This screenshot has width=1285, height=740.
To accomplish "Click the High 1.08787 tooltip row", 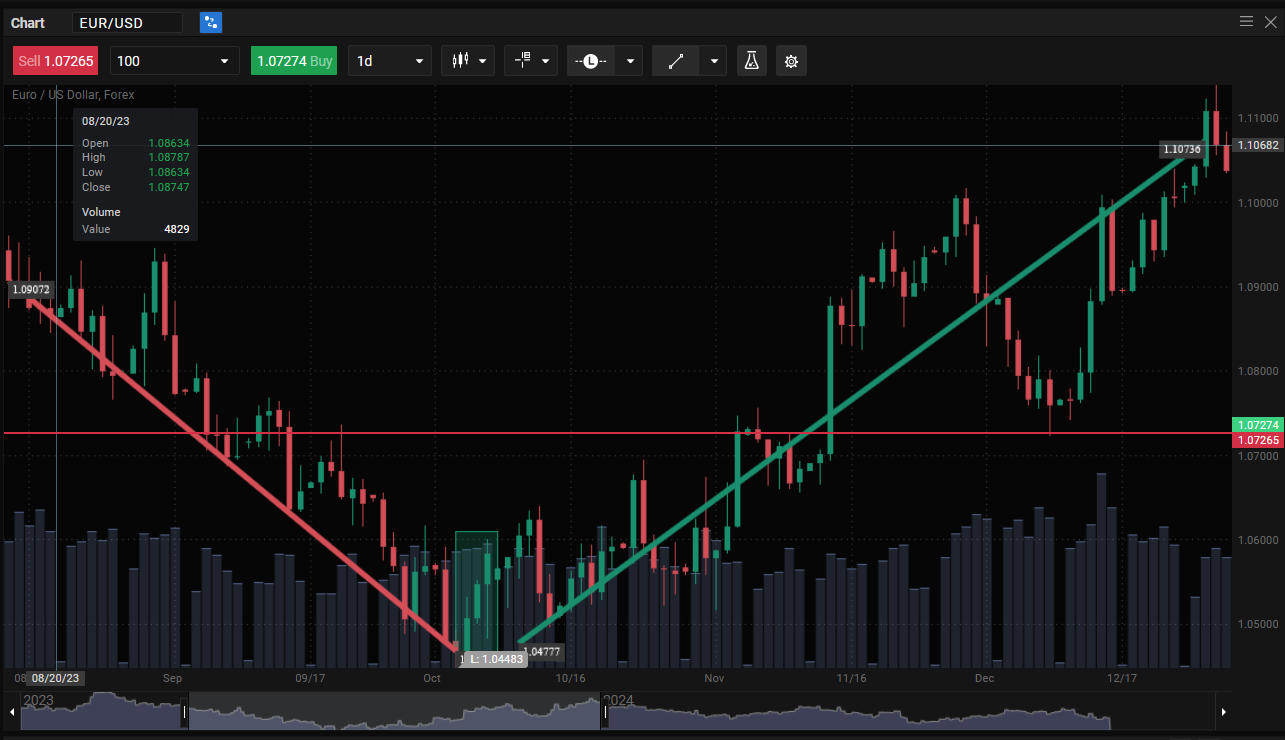I will 135,157.
